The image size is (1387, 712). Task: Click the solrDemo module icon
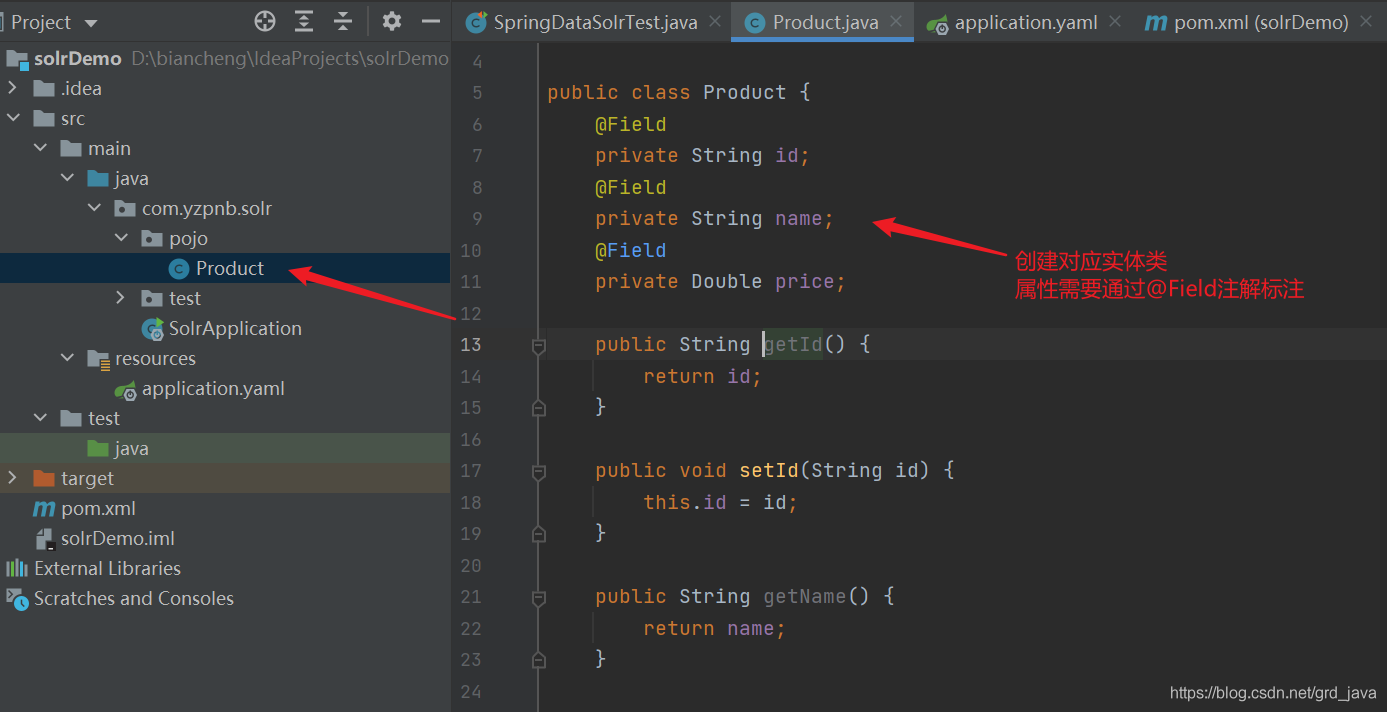[17, 58]
